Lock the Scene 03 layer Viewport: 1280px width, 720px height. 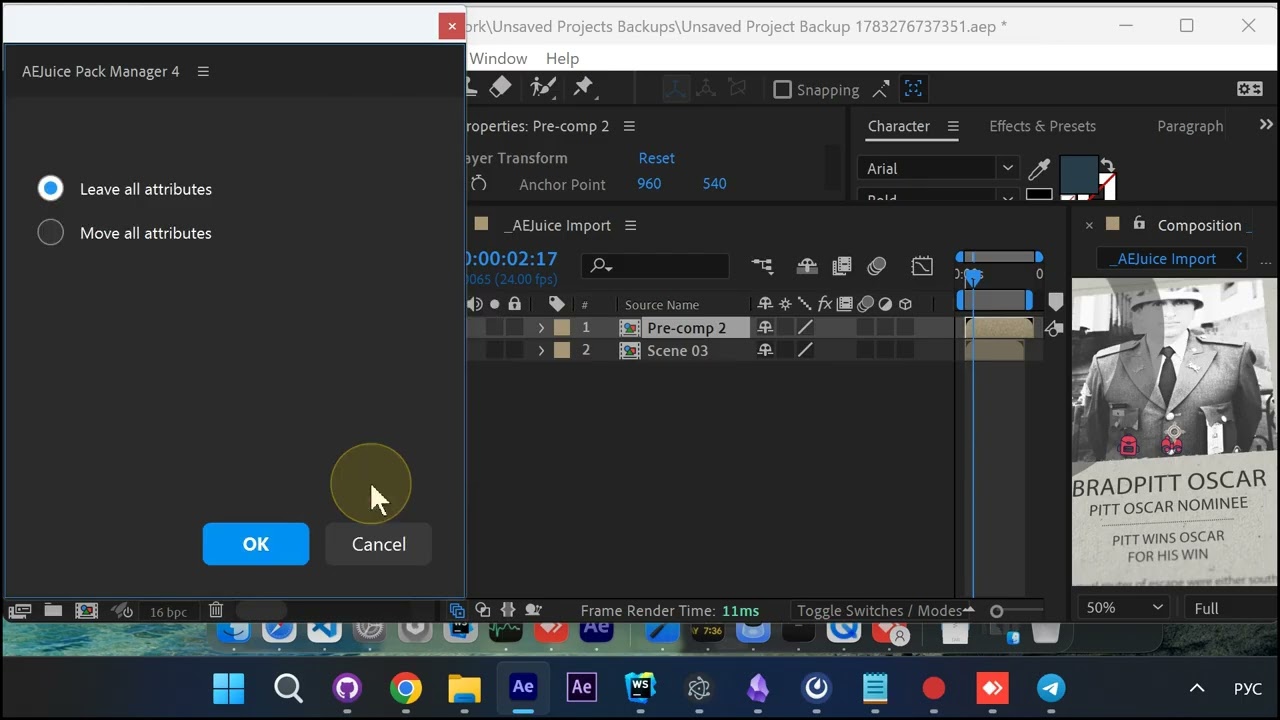(x=514, y=350)
